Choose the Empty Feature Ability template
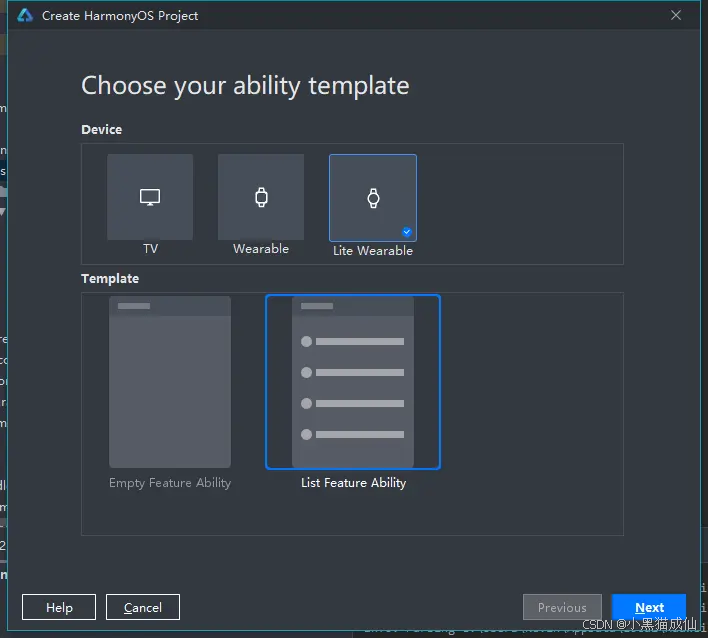The width and height of the screenshot is (708, 638). pyautogui.click(x=170, y=382)
